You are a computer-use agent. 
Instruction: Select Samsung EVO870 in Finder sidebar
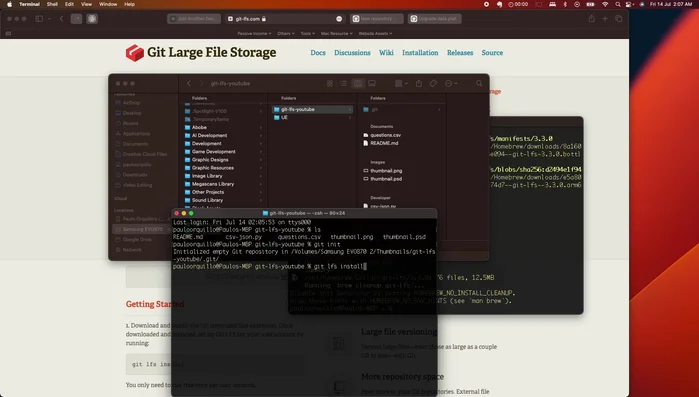click(x=143, y=229)
